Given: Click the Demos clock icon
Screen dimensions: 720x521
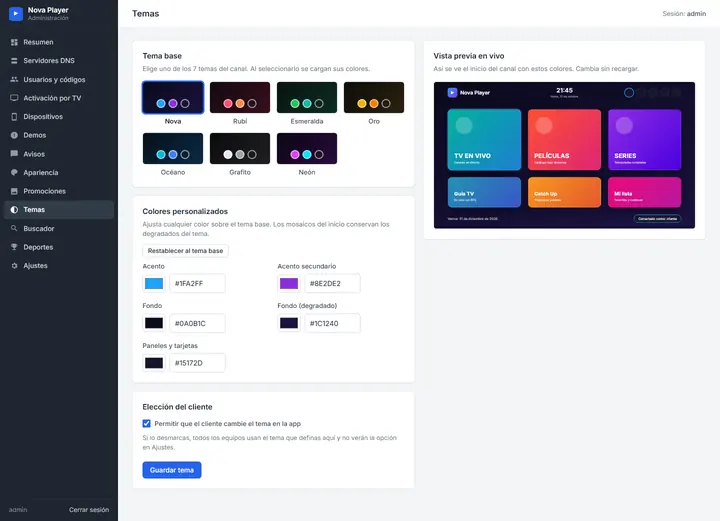Looking at the screenshot, I should [14, 135].
